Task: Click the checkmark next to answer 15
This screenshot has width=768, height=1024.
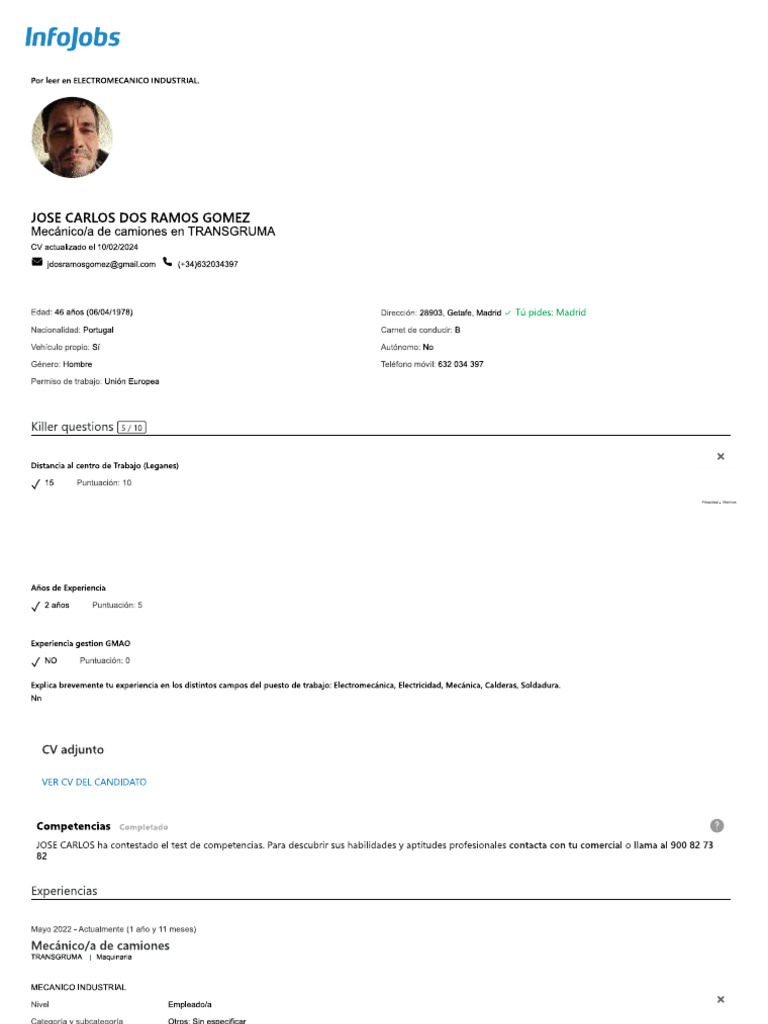Action: click(36, 484)
